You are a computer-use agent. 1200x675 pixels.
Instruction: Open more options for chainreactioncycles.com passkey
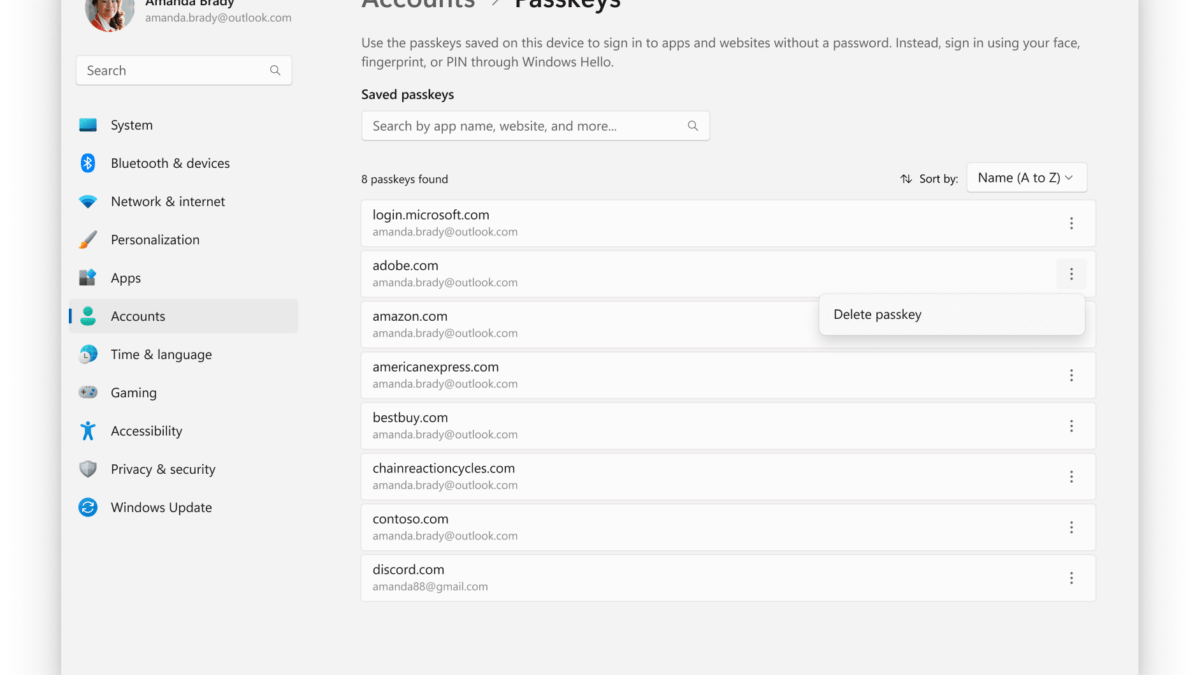1071,477
